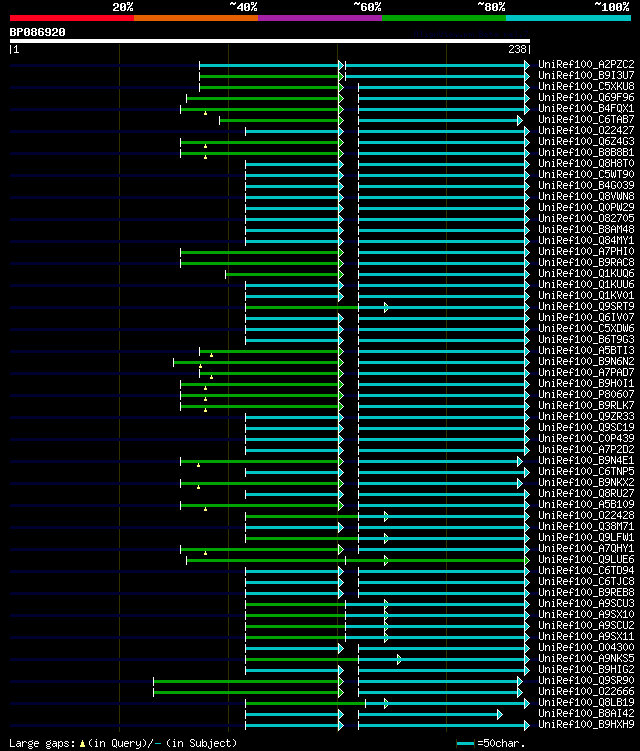Click the white query sequence bar

click(x=269, y=41)
